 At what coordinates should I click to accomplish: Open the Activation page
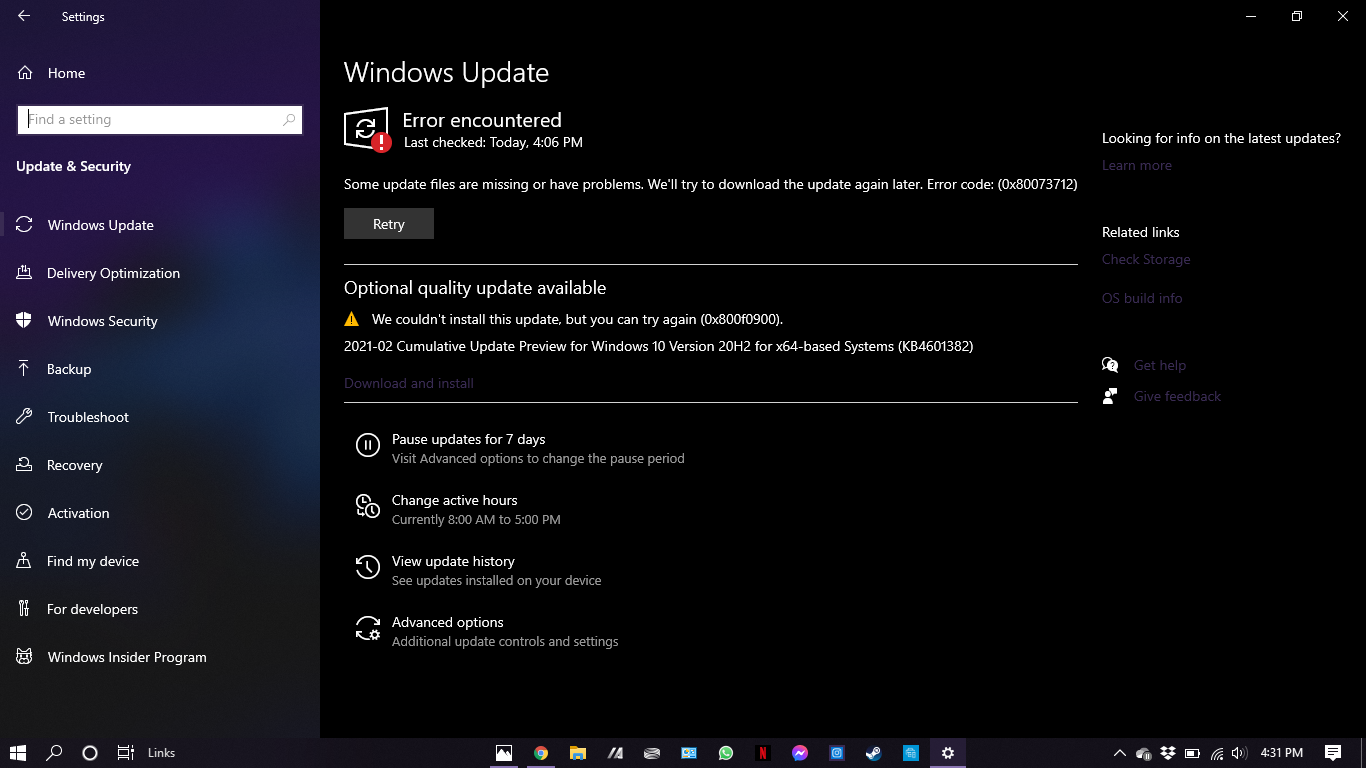[160, 513]
